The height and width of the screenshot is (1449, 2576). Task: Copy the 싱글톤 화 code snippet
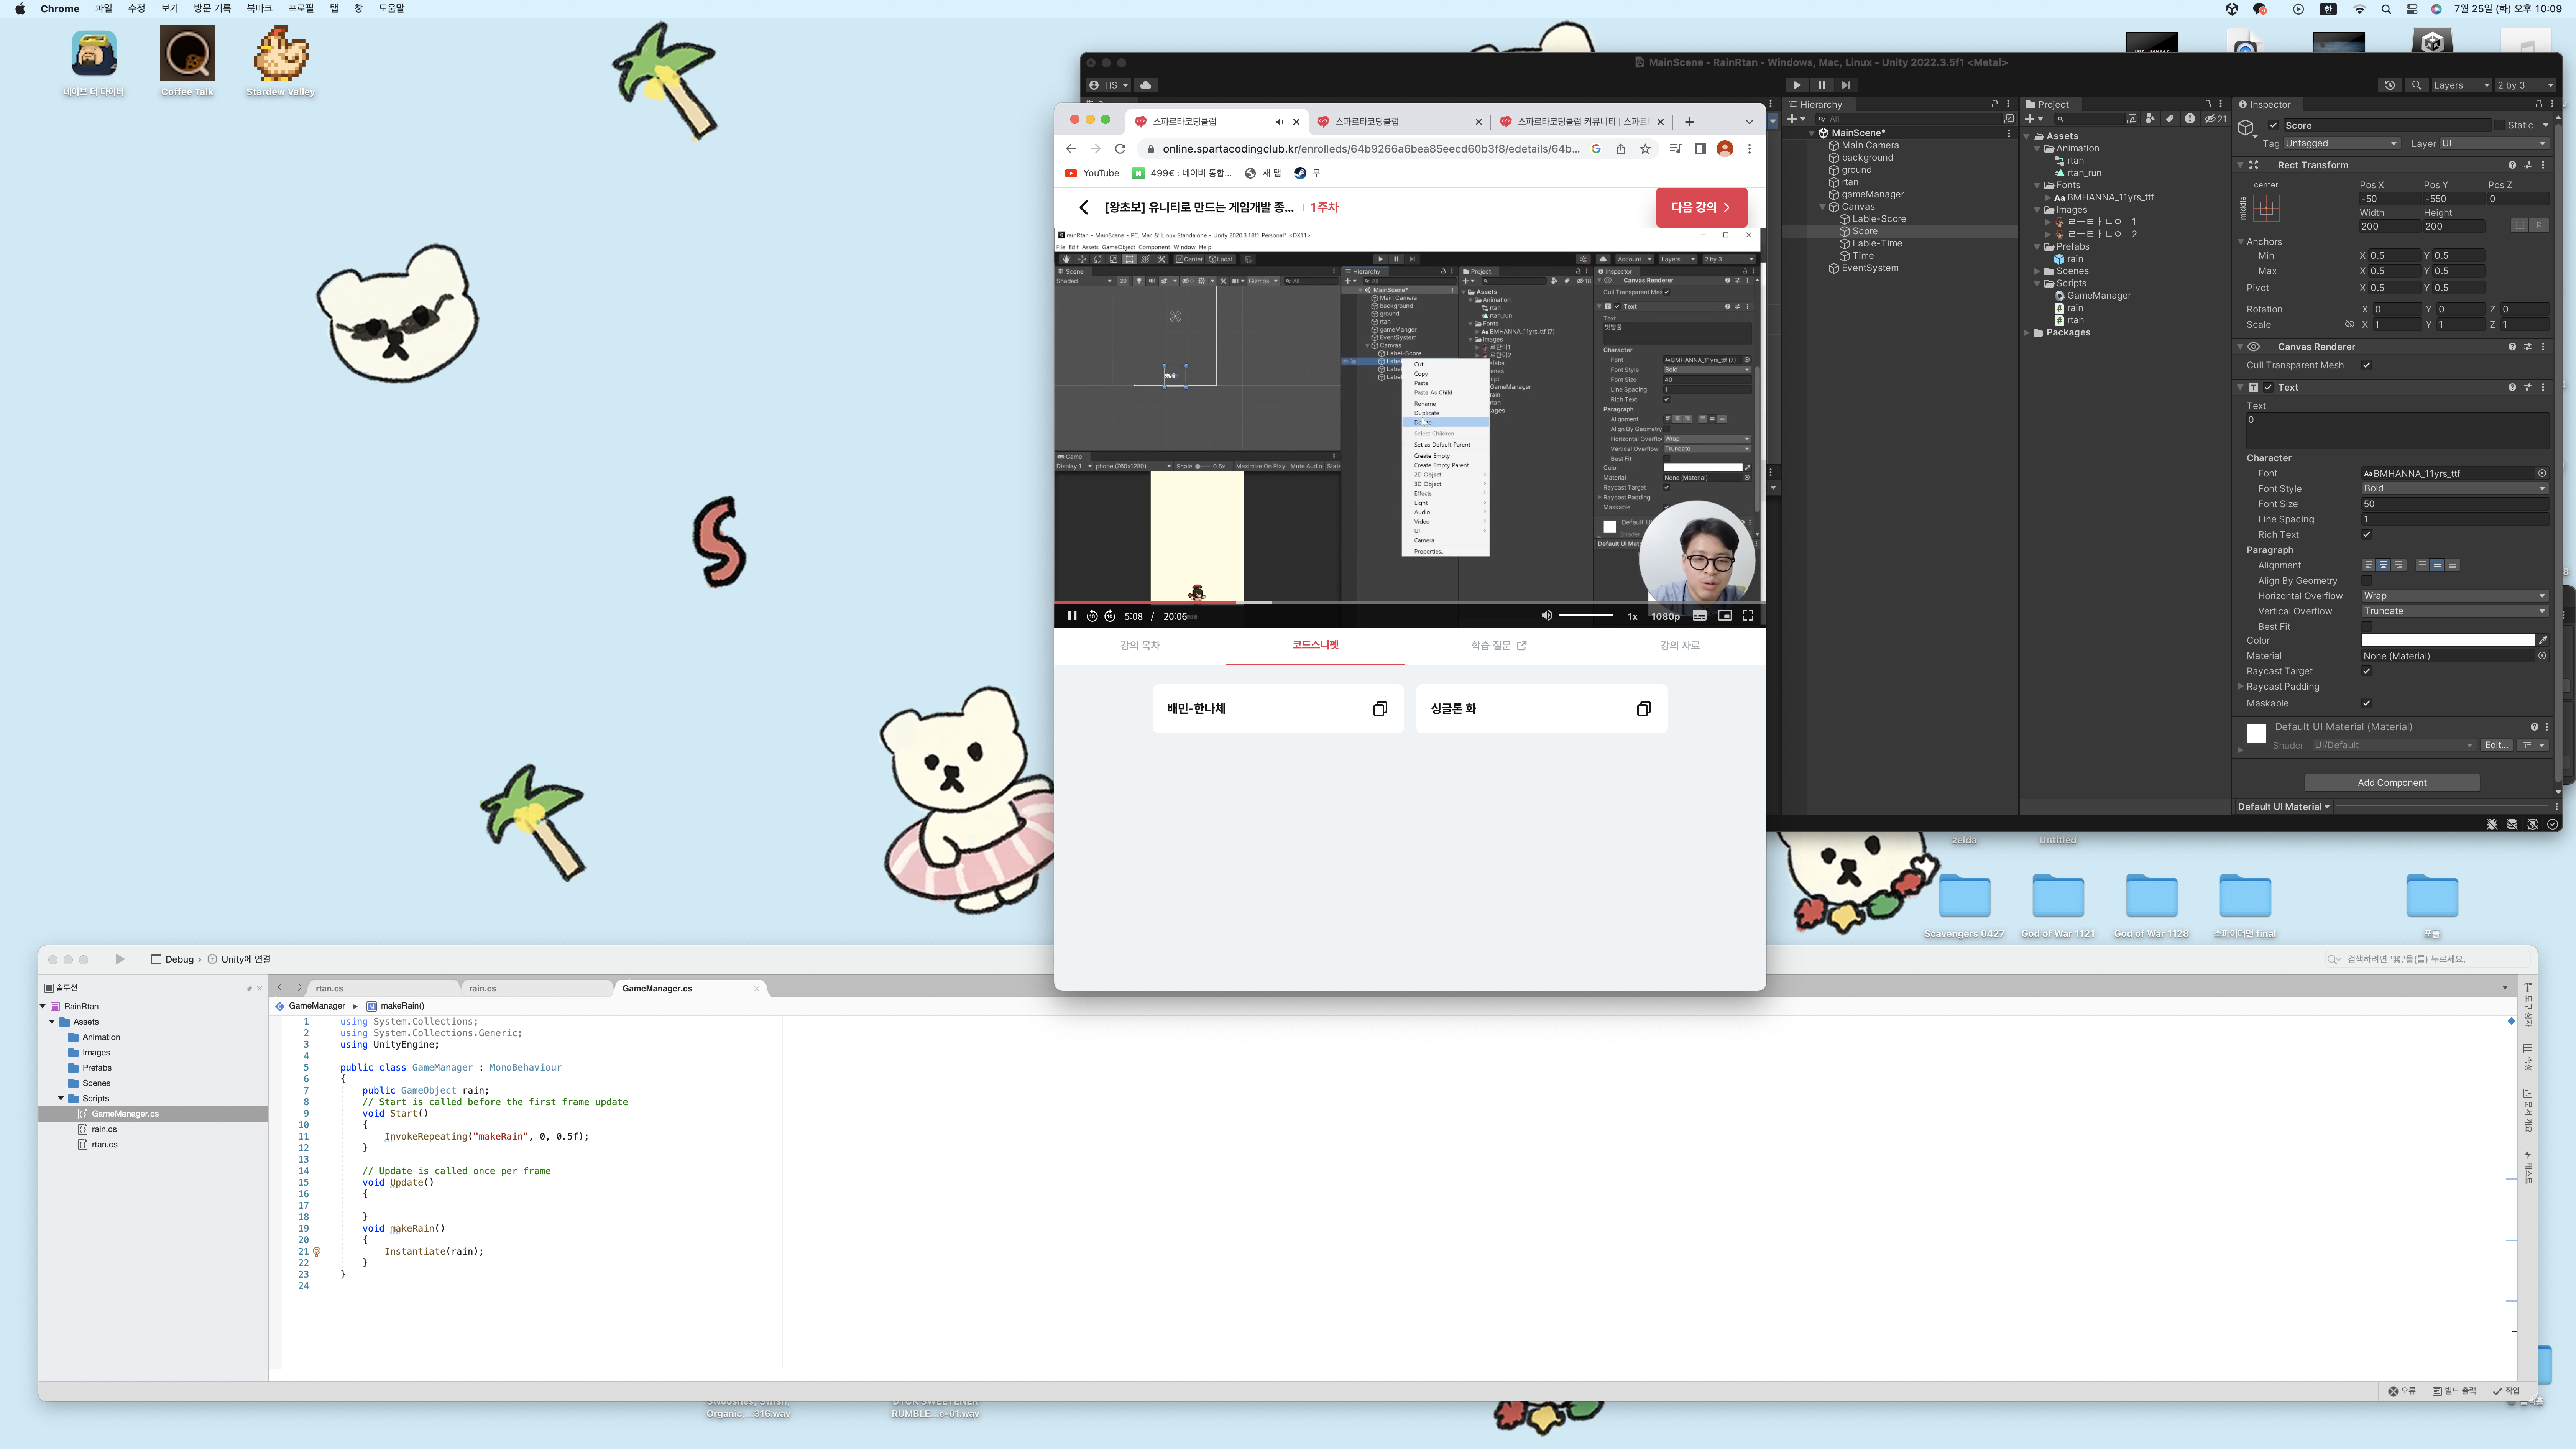1644,709
